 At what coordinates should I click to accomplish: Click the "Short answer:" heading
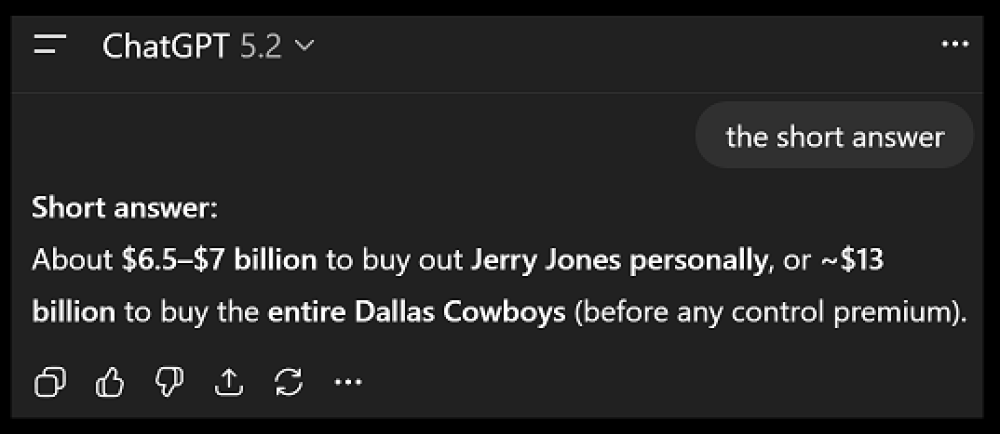point(124,209)
